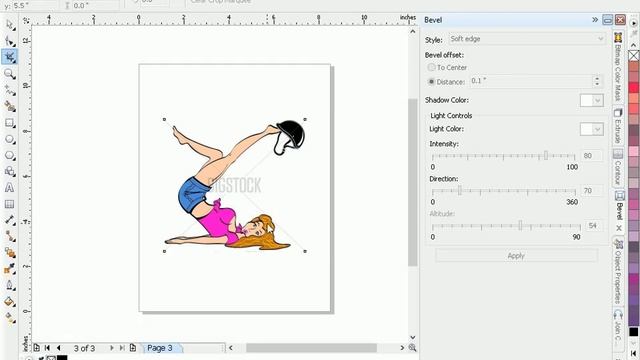Go to the previous page
Screen dimensions: 640x360
click(x=59, y=348)
